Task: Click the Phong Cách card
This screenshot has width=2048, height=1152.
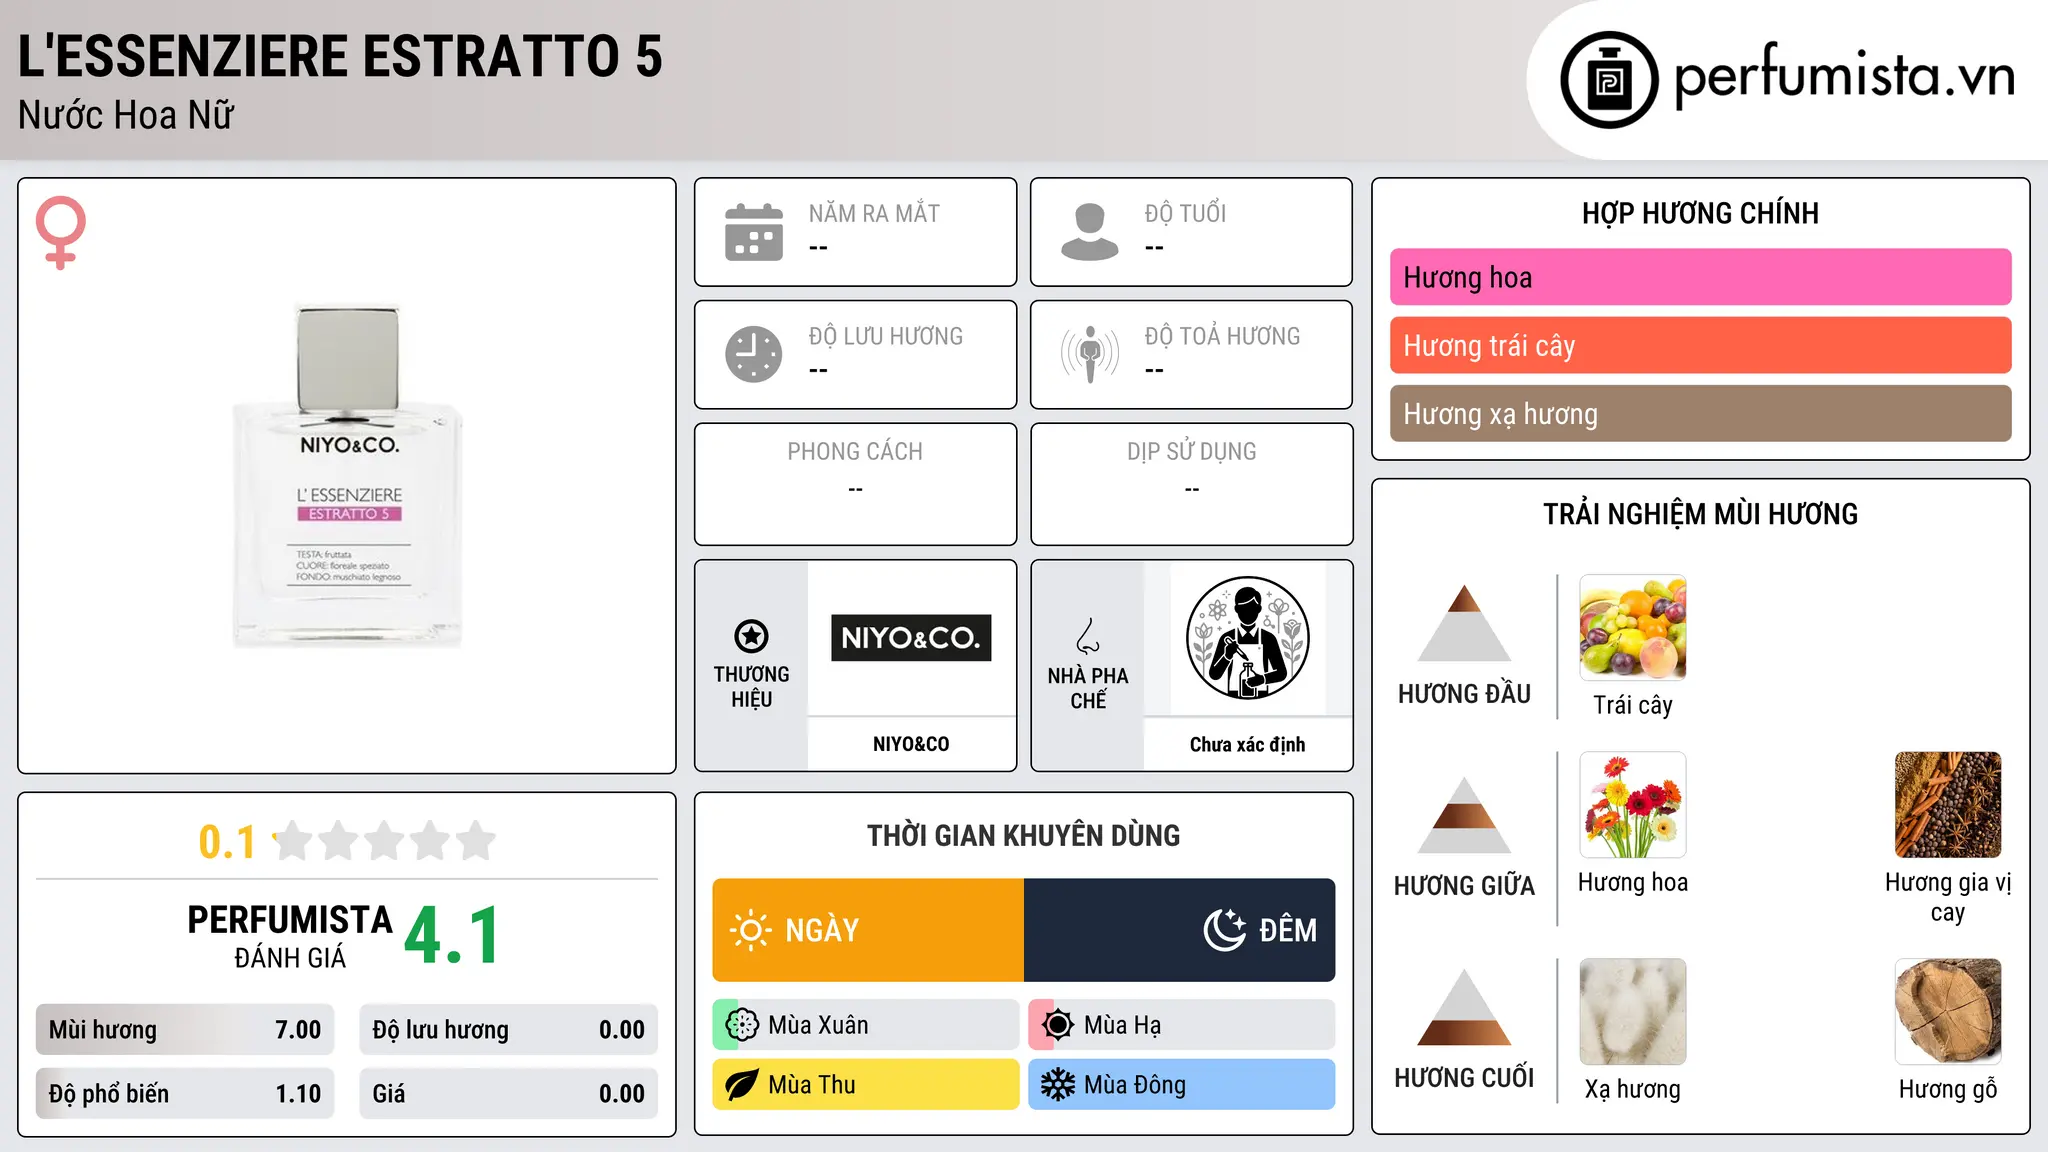Action: (855, 484)
